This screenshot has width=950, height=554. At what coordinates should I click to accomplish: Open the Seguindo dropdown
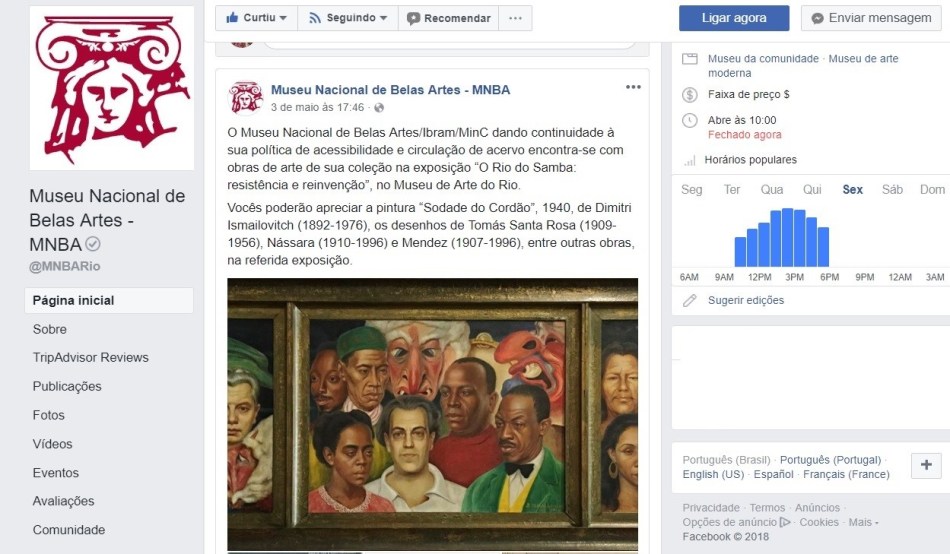point(348,18)
